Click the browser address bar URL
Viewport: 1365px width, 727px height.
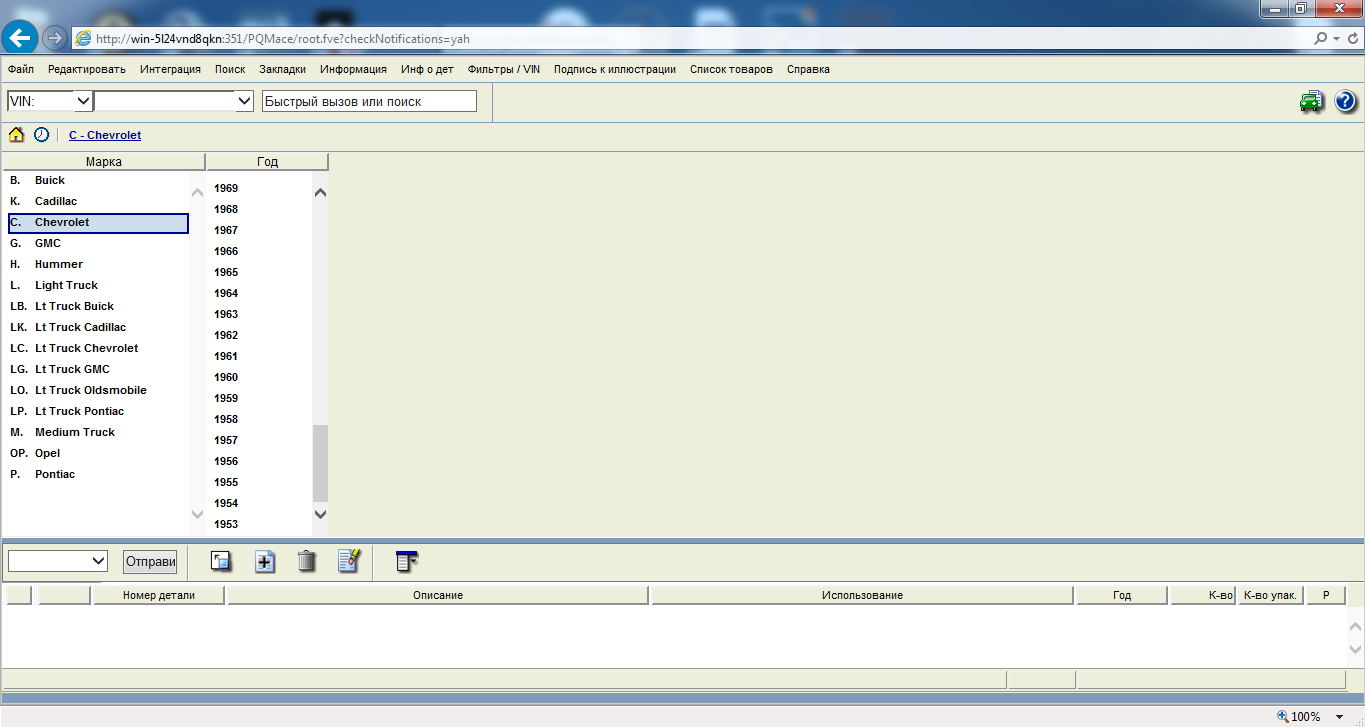coord(283,39)
